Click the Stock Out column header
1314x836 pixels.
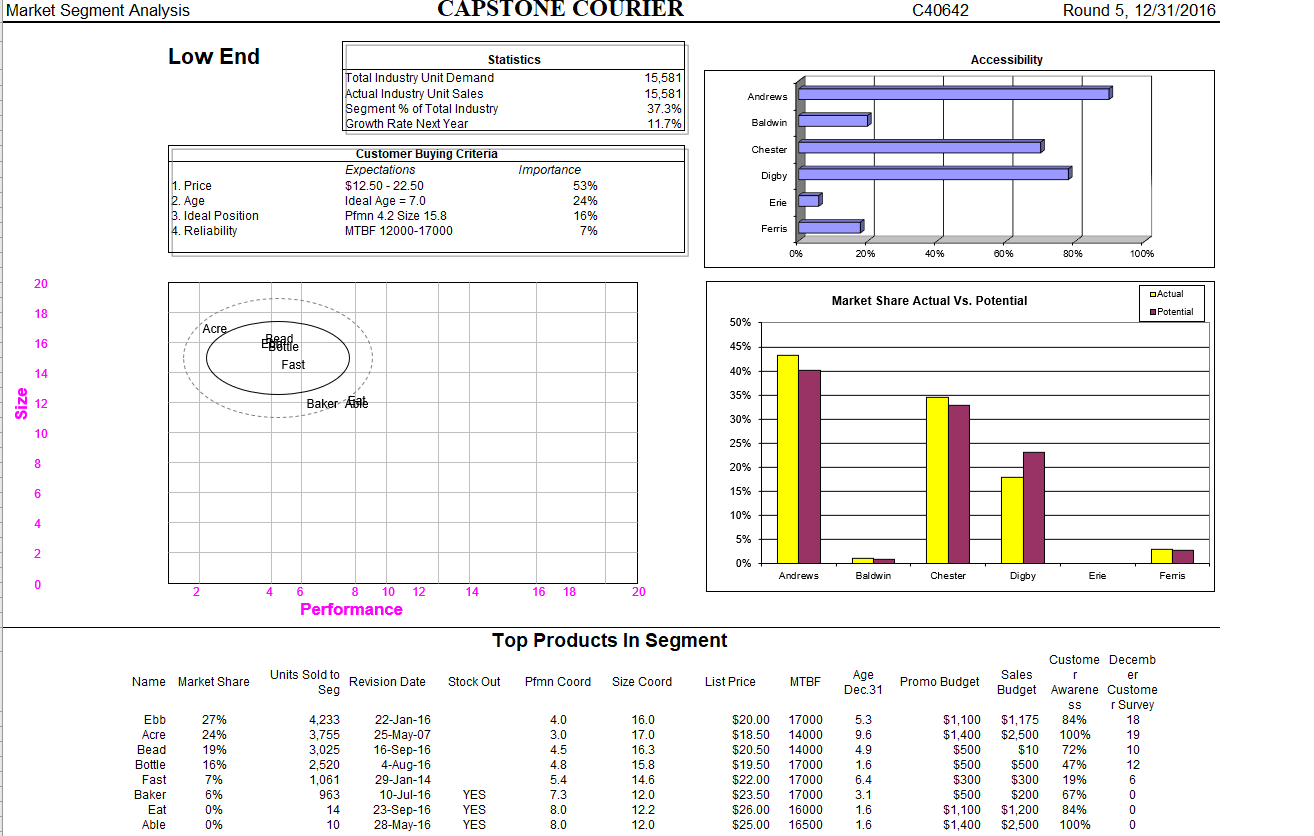click(474, 682)
